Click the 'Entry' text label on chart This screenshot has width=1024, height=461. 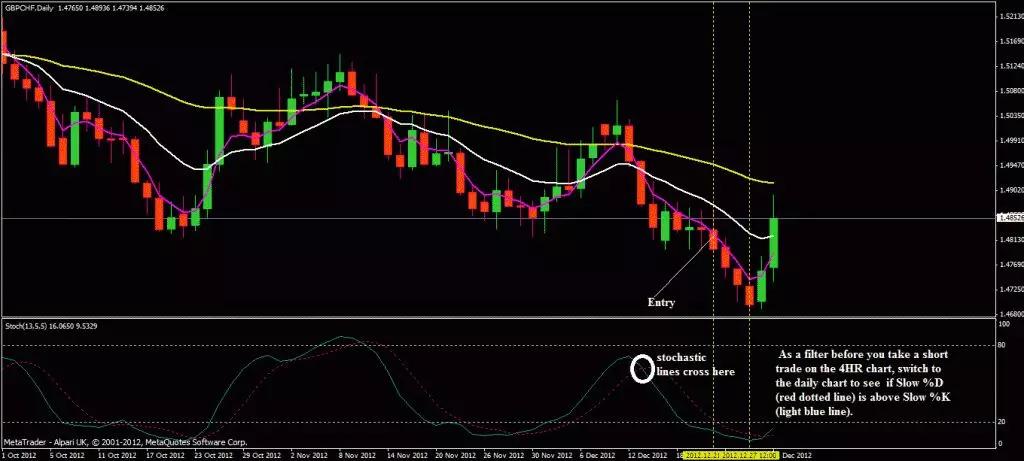tap(664, 300)
